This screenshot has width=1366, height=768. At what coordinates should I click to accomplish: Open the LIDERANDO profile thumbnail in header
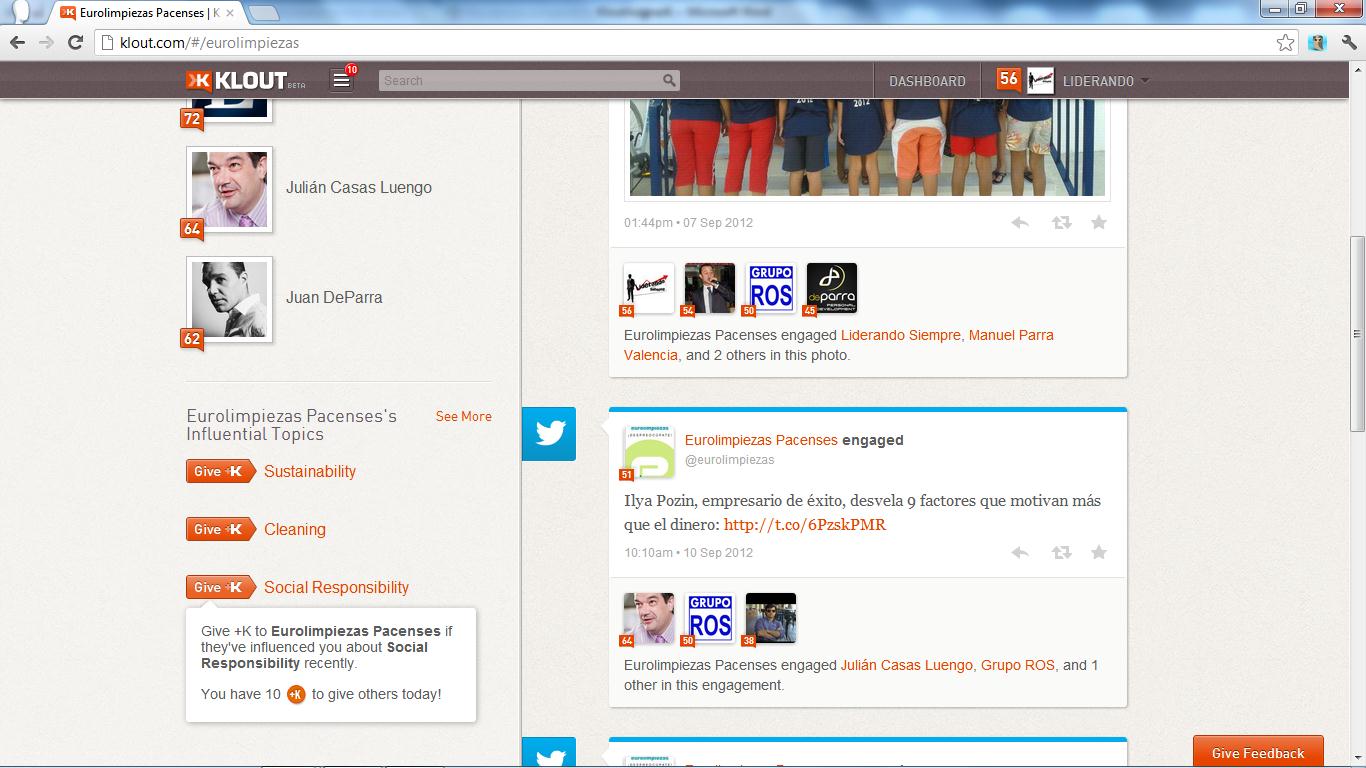click(1041, 81)
